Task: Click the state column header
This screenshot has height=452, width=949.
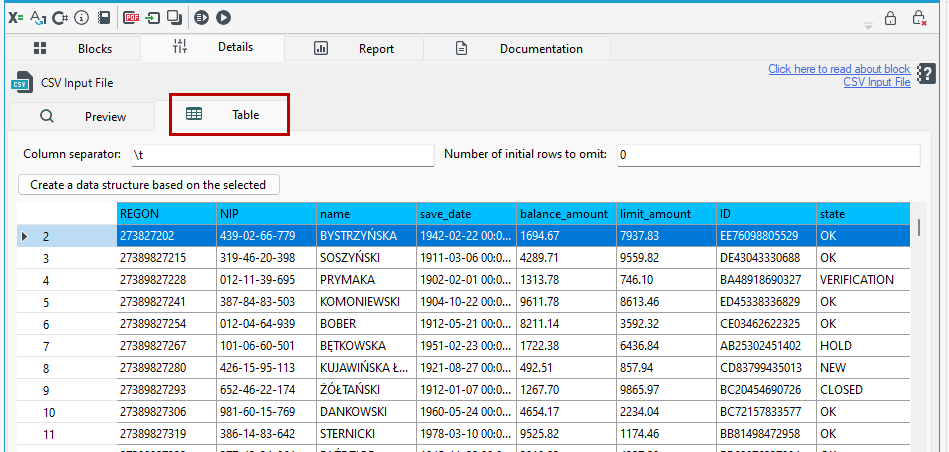Action: [x=862, y=214]
